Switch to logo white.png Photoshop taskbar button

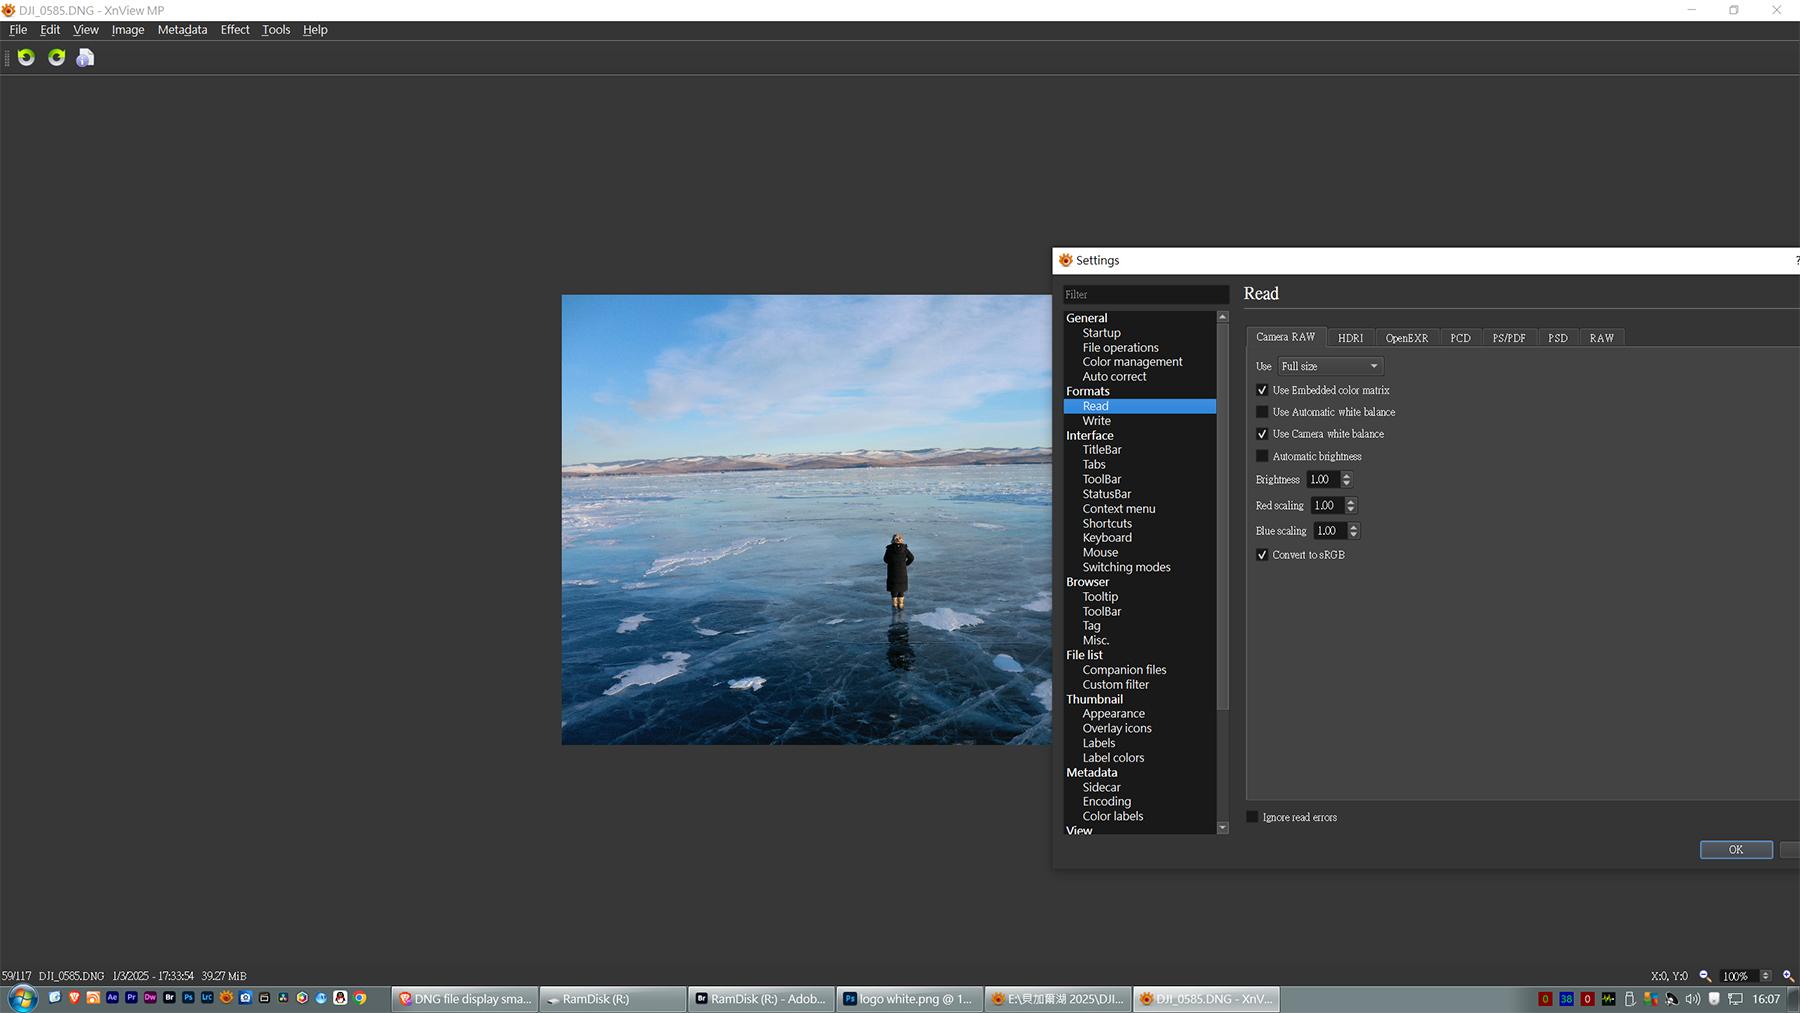point(908,999)
